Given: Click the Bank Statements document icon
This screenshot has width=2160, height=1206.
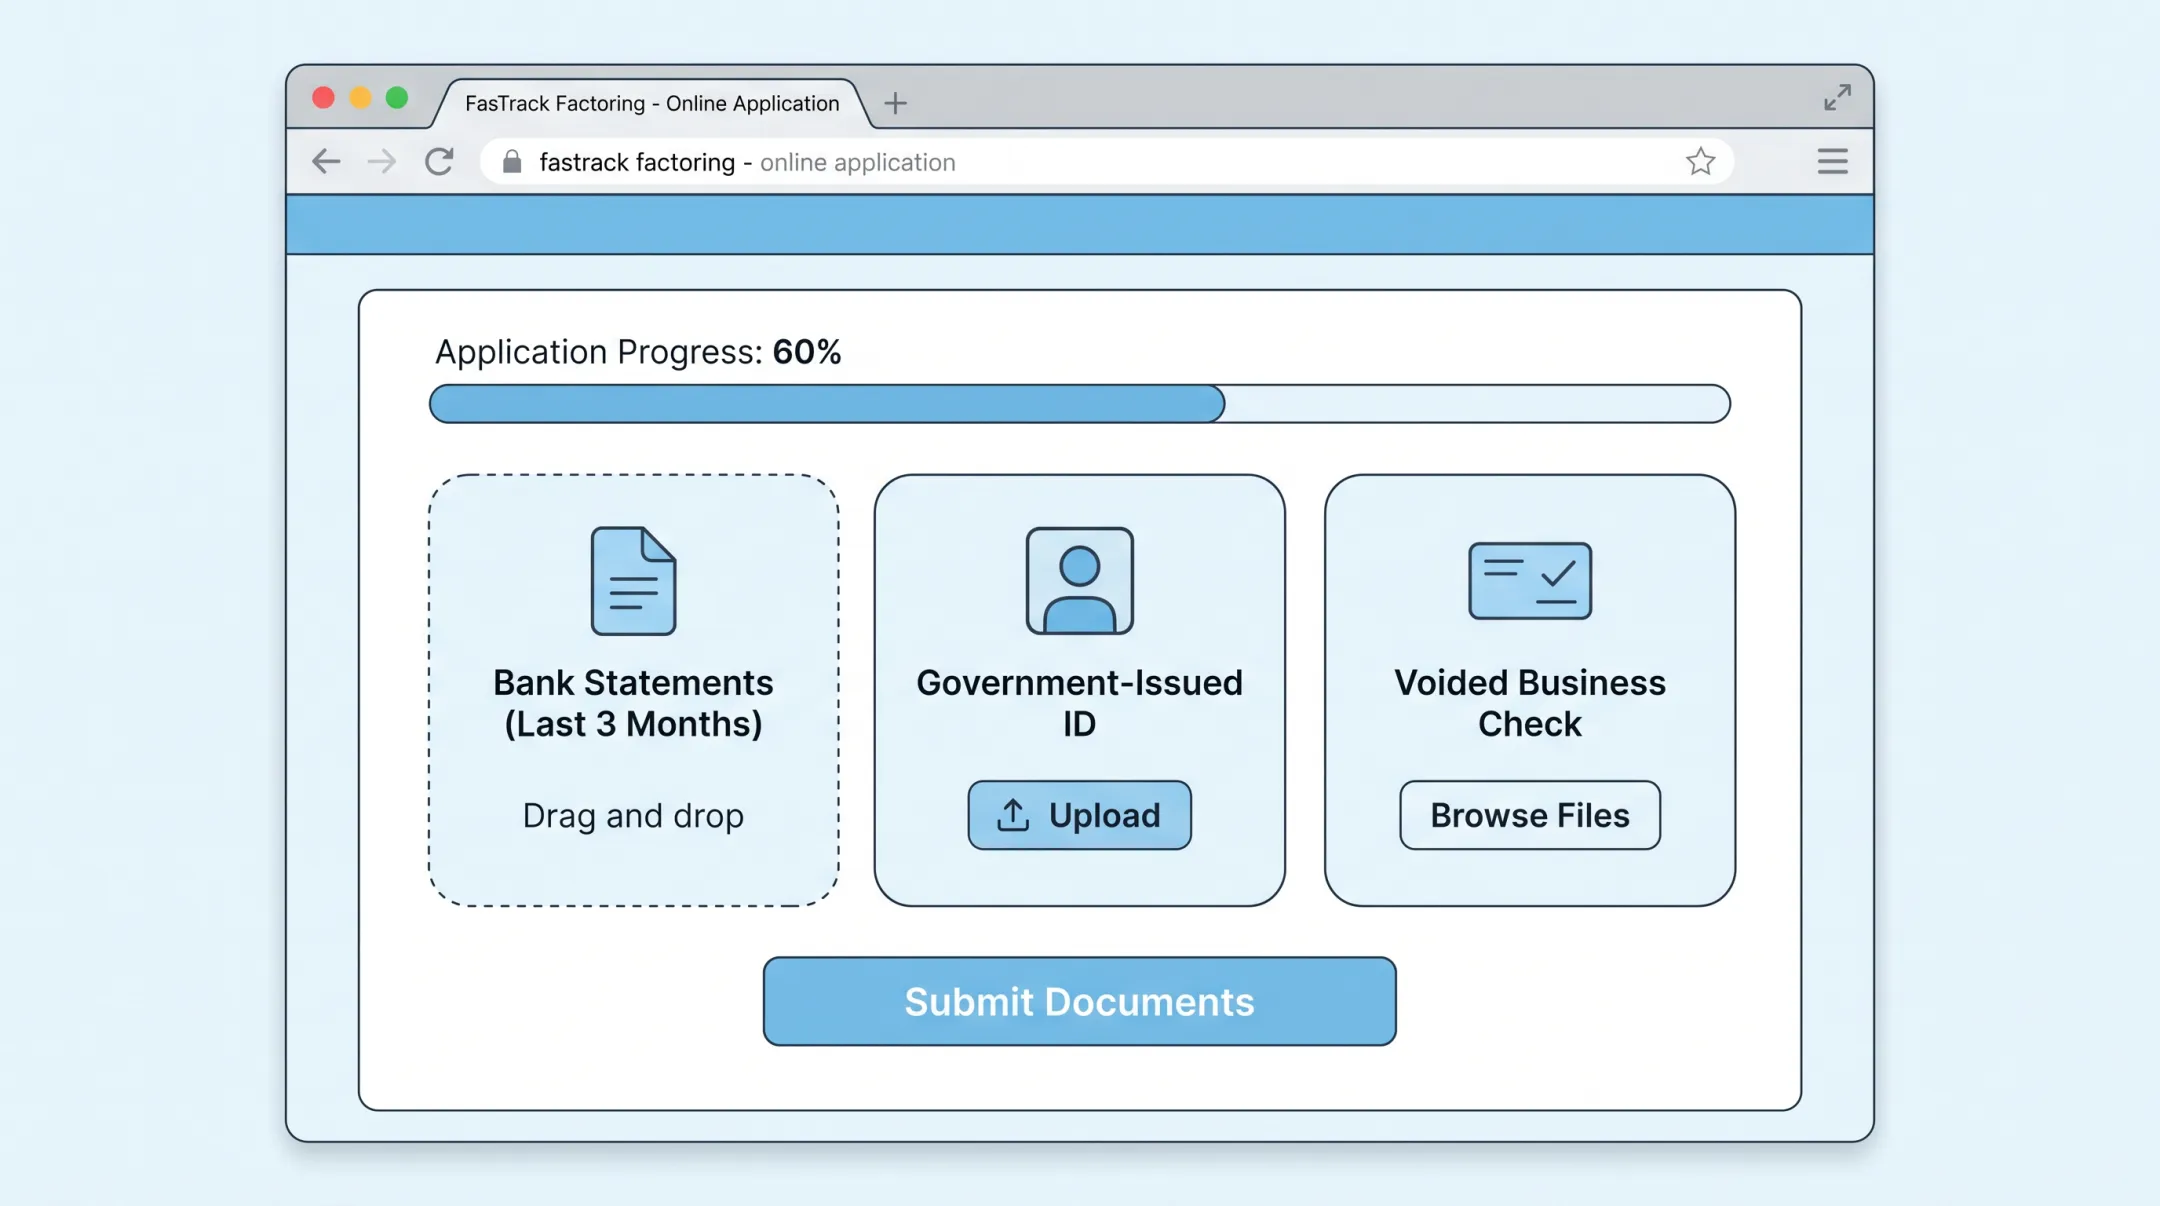Looking at the screenshot, I should point(633,581).
